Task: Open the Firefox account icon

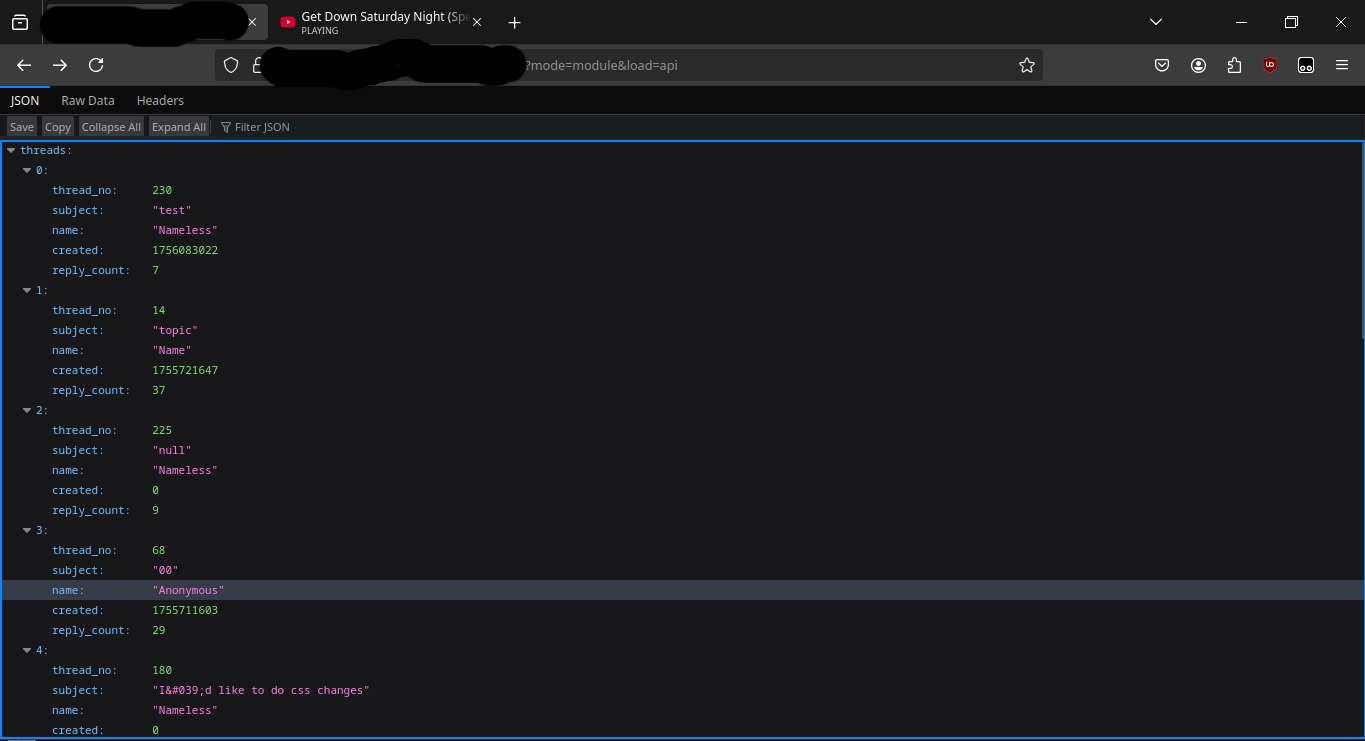Action: point(1198,65)
